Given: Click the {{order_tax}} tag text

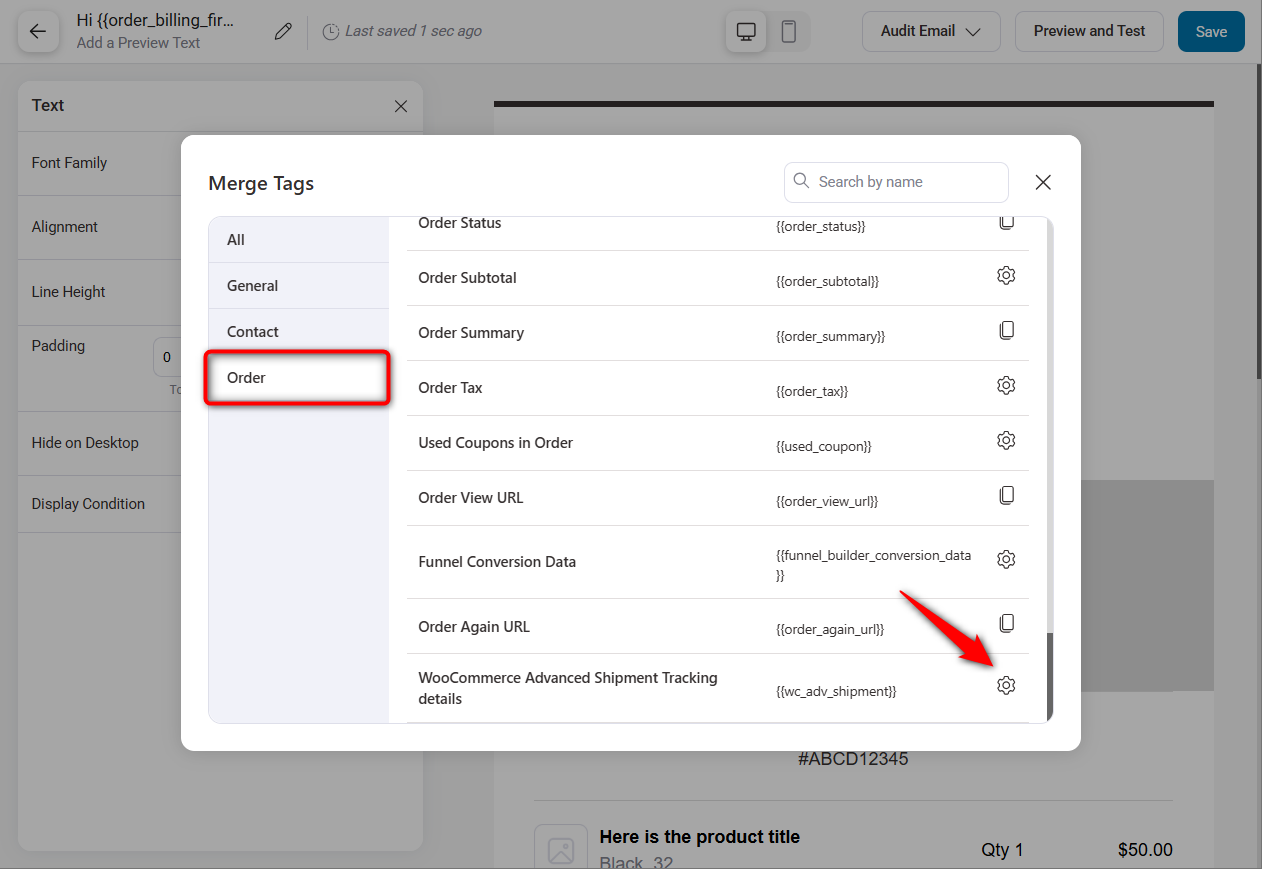Looking at the screenshot, I should point(812,391).
